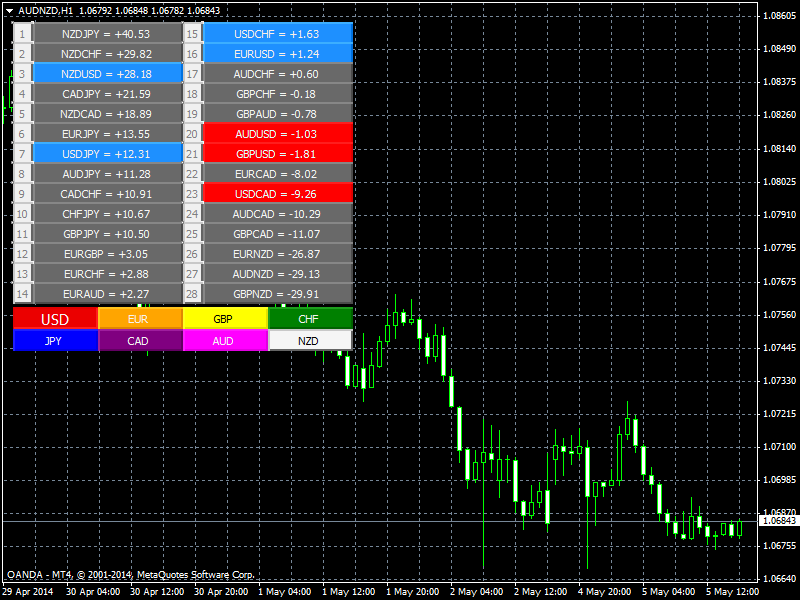Open the chart menu triangle beside AUDNZD,H1
Screen dimensions: 800x600
(x=9, y=9)
